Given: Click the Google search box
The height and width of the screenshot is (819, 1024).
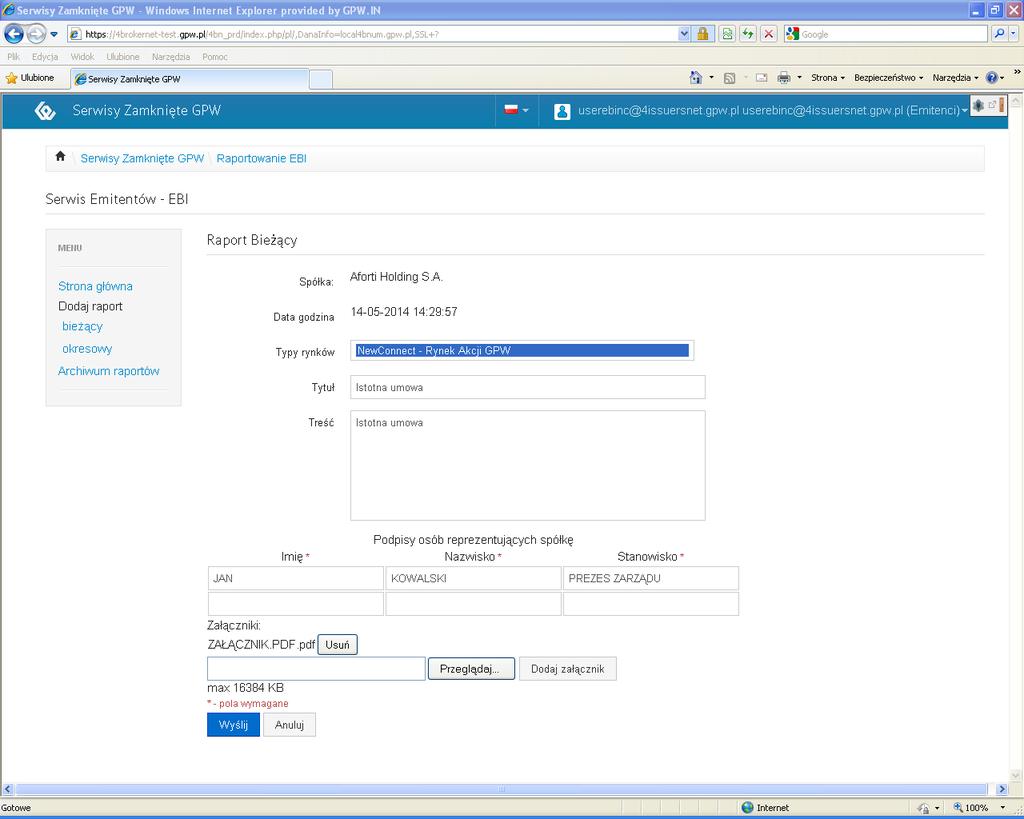Looking at the screenshot, I should click(893, 34).
